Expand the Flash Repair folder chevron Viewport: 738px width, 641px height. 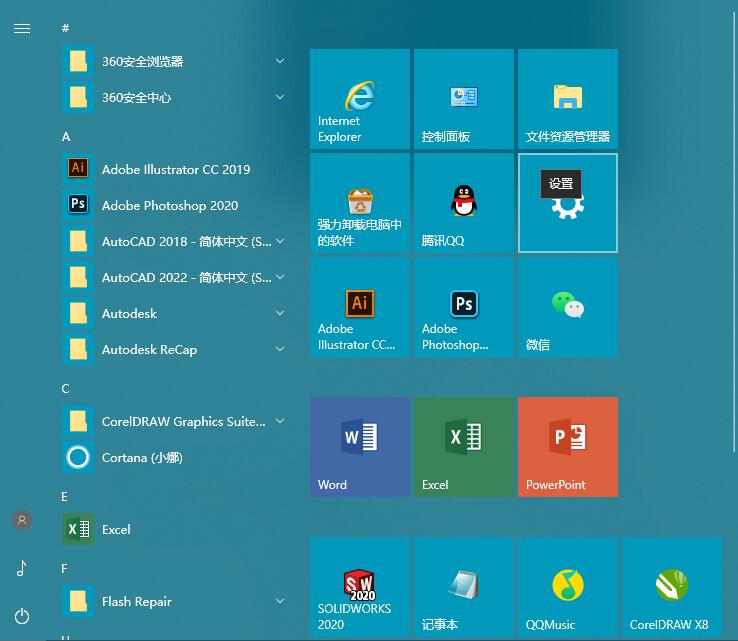pos(280,601)
